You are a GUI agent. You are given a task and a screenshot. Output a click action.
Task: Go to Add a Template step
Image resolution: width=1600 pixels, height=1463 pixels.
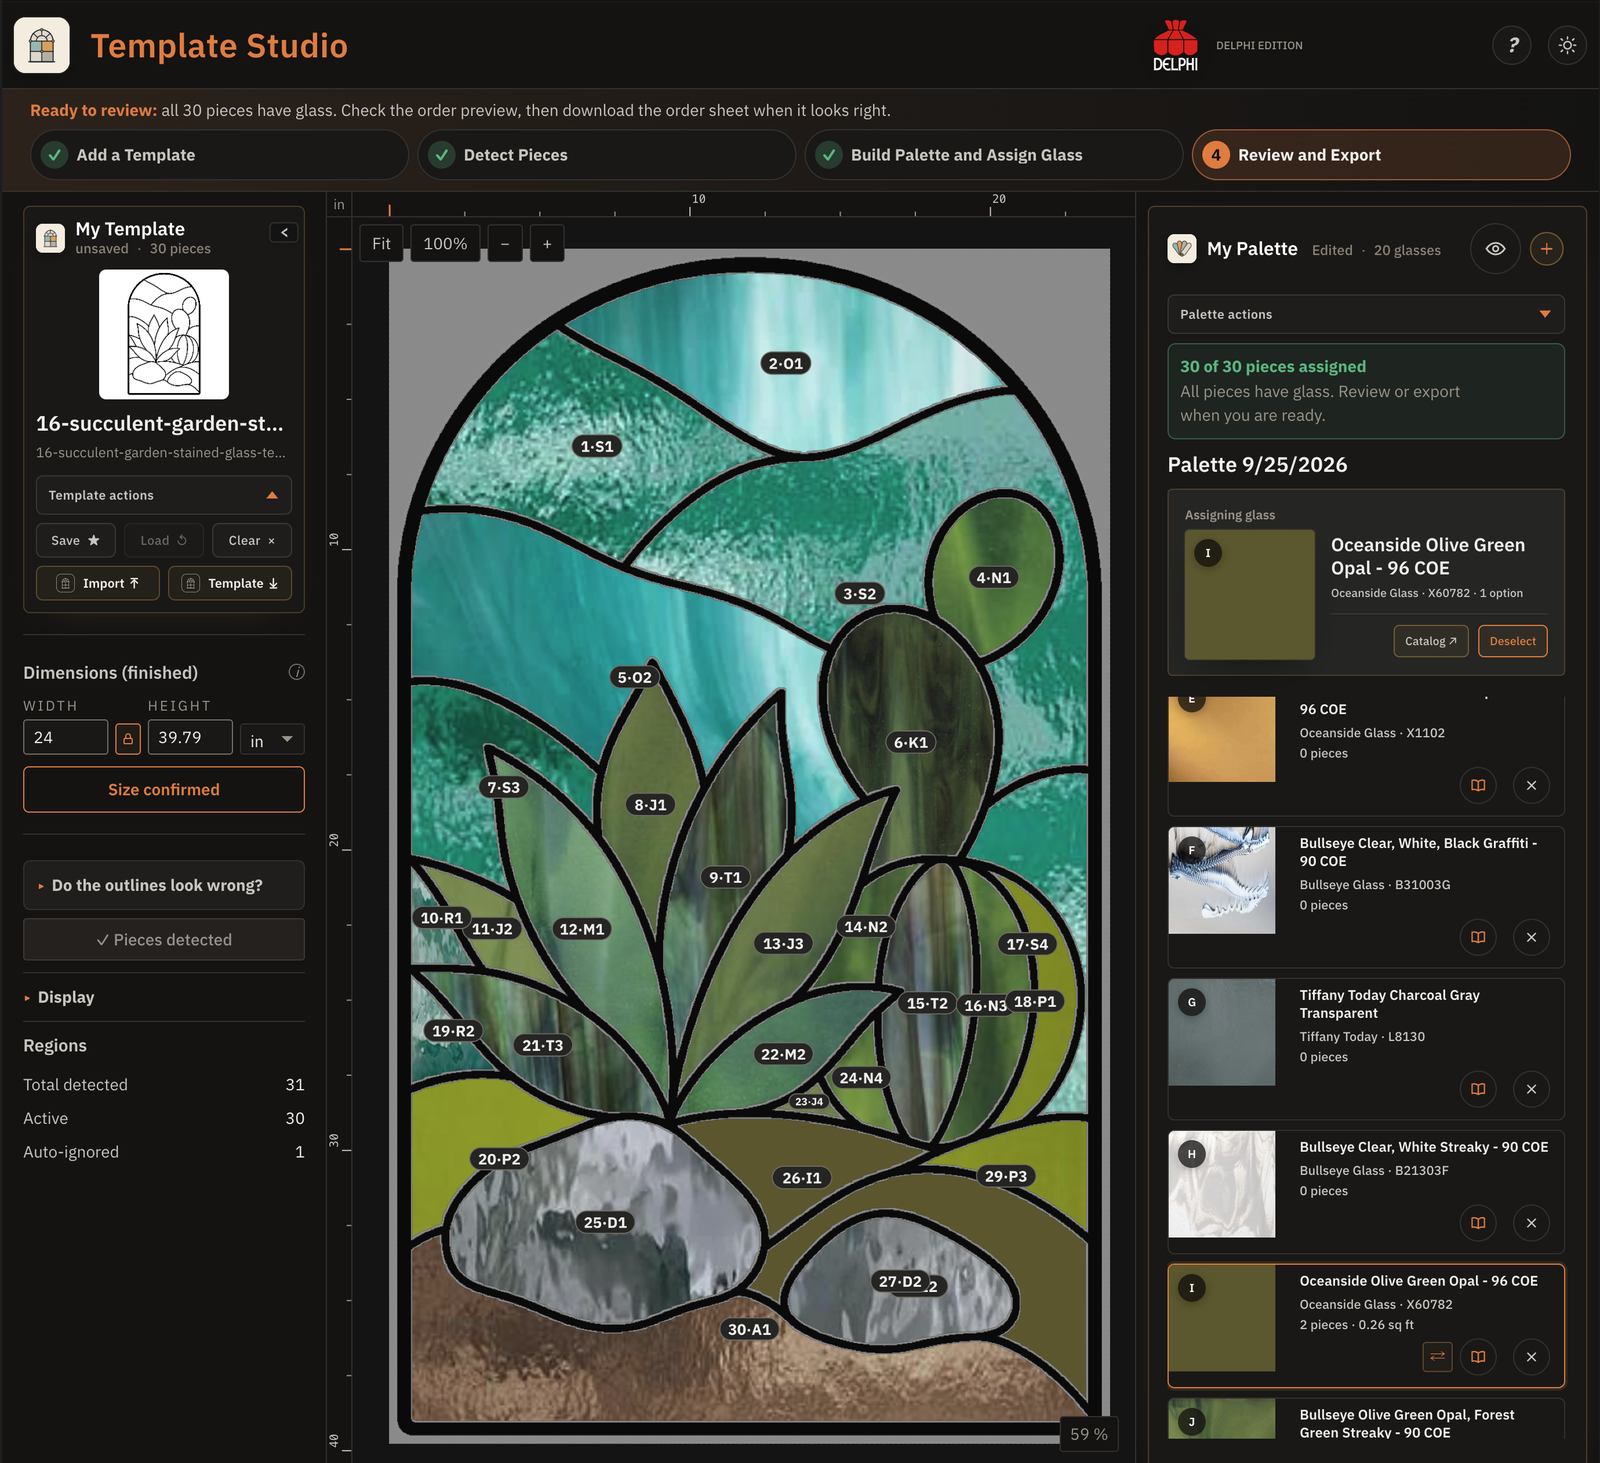coord(219,155)
